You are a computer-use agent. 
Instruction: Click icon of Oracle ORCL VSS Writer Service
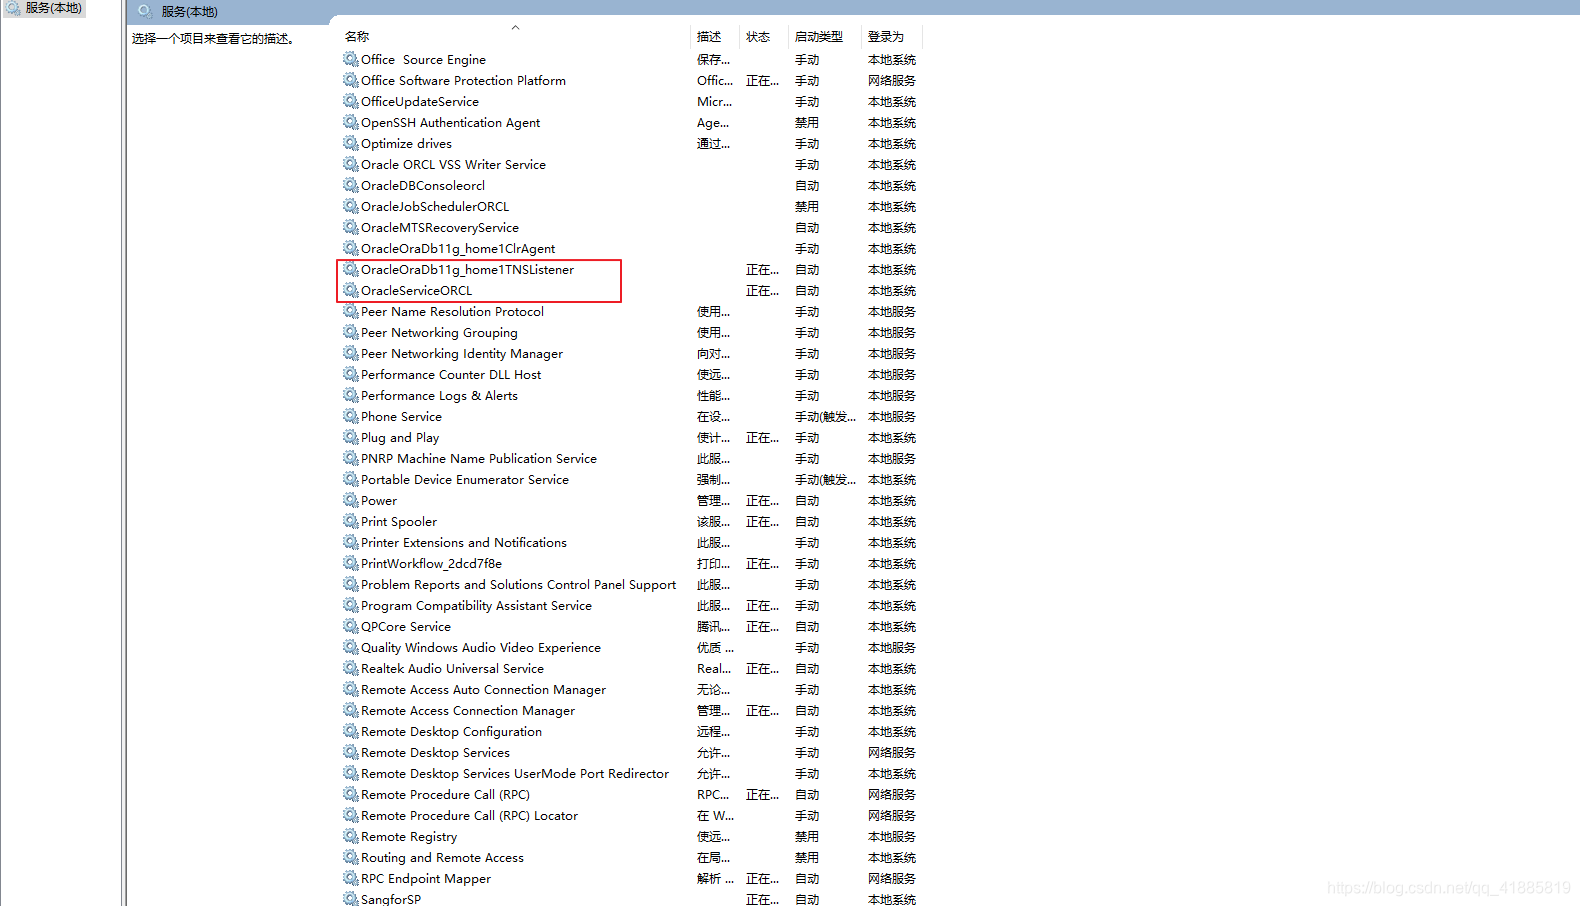(x=351, y=164)
